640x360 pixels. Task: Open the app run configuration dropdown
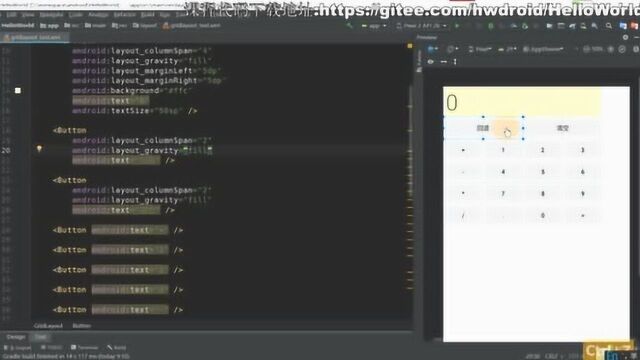coord(373,26)
